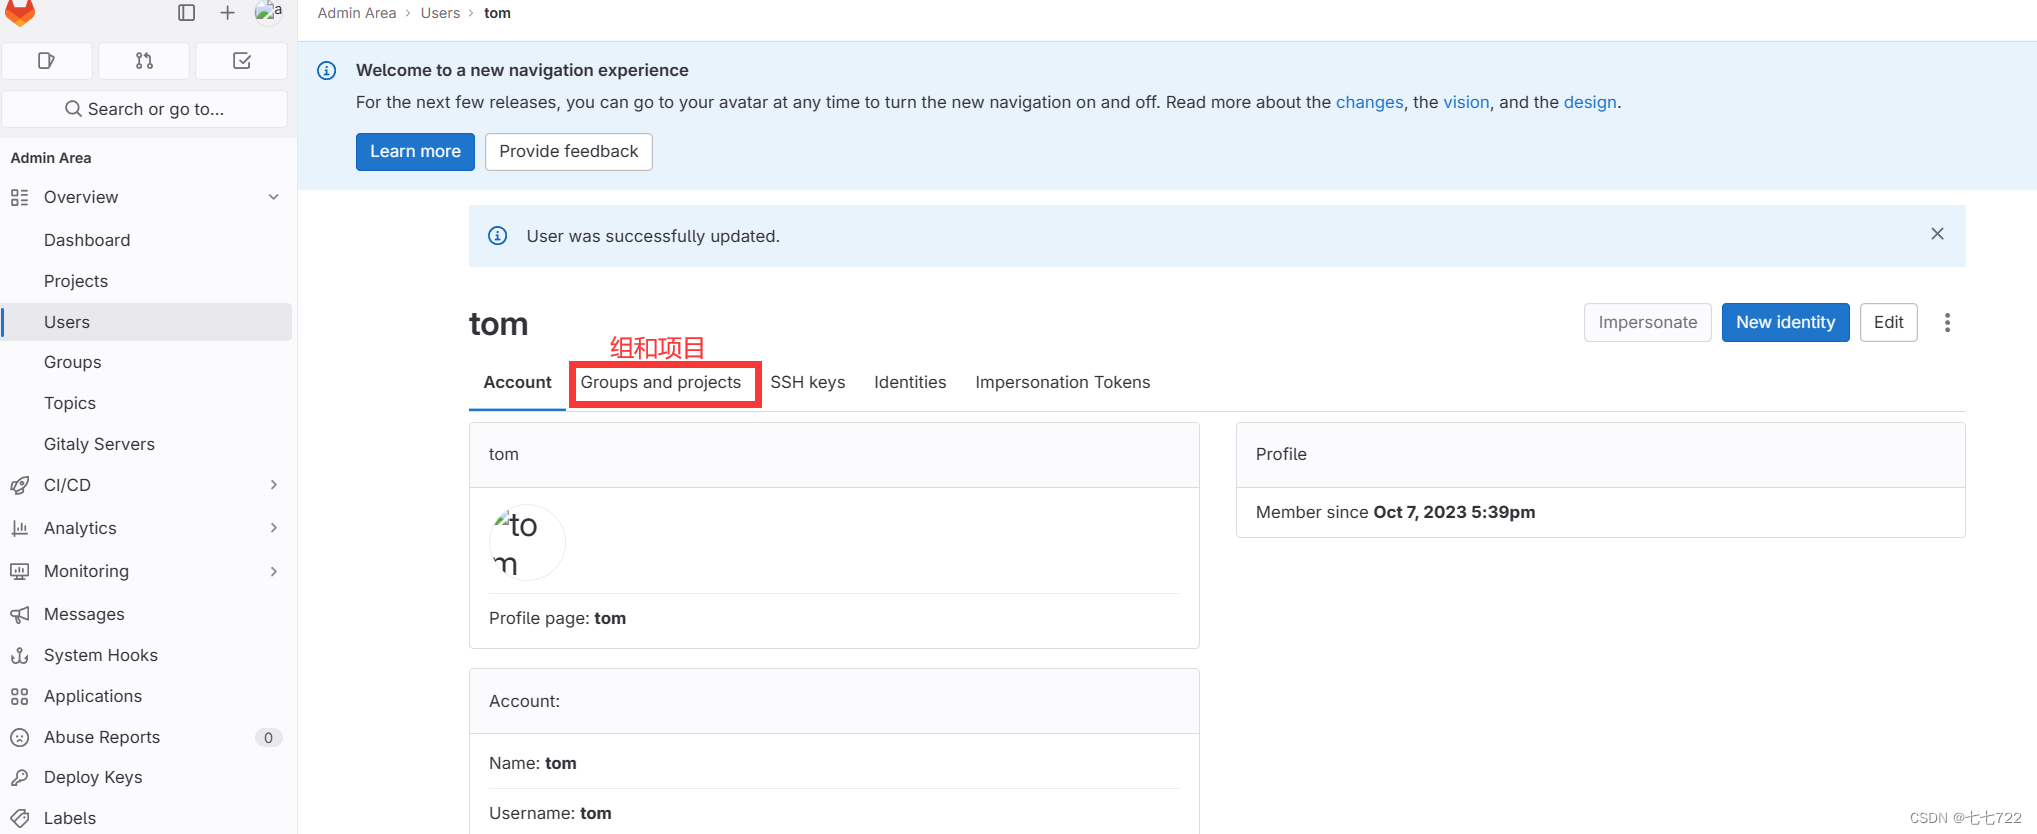Switch to the Identities tab
This screenshot has height=834, width=2037.
[x=910, y=383]
